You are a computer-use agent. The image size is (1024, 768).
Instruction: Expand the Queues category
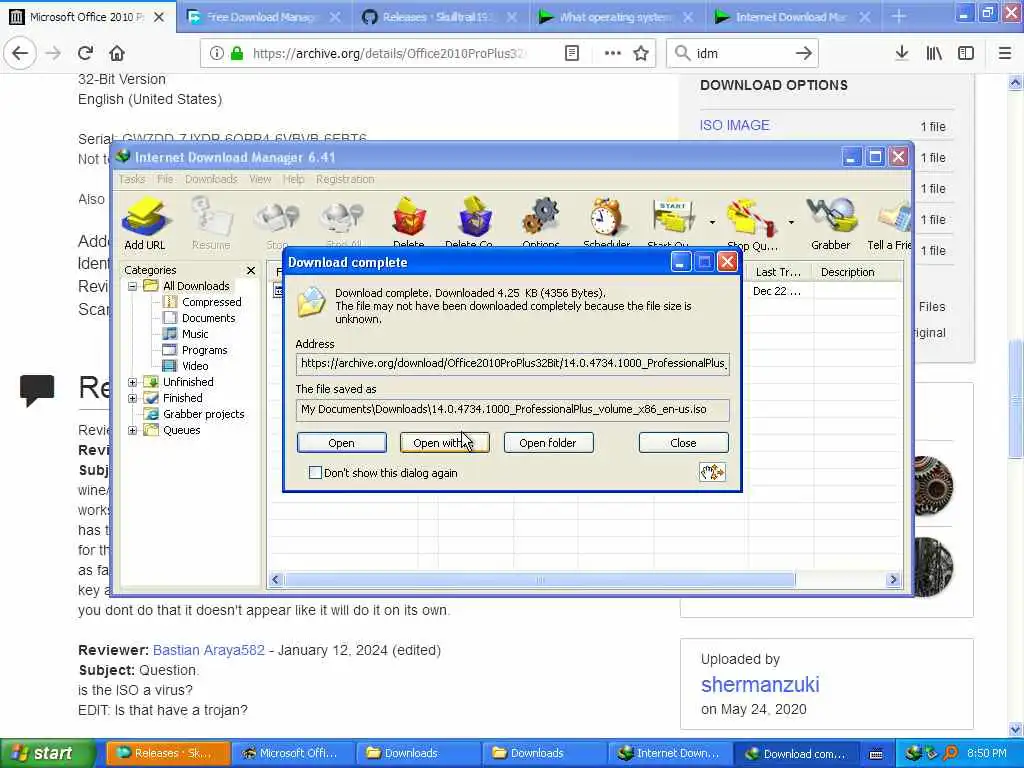133,430
